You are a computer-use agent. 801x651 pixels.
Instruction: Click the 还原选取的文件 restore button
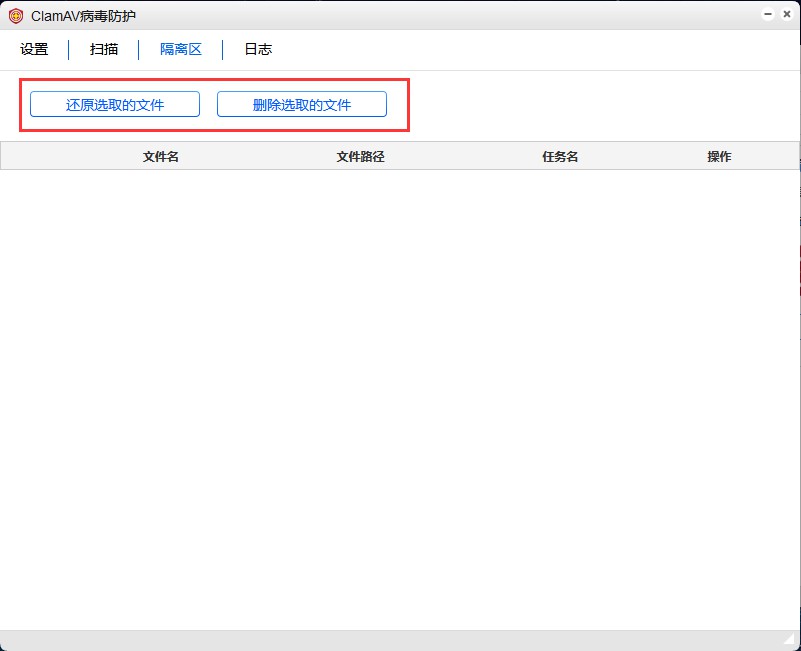point(113,103)
